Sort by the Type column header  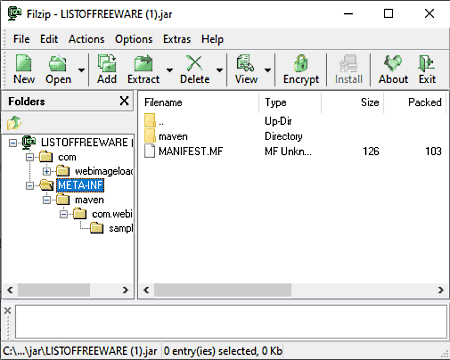290,102
